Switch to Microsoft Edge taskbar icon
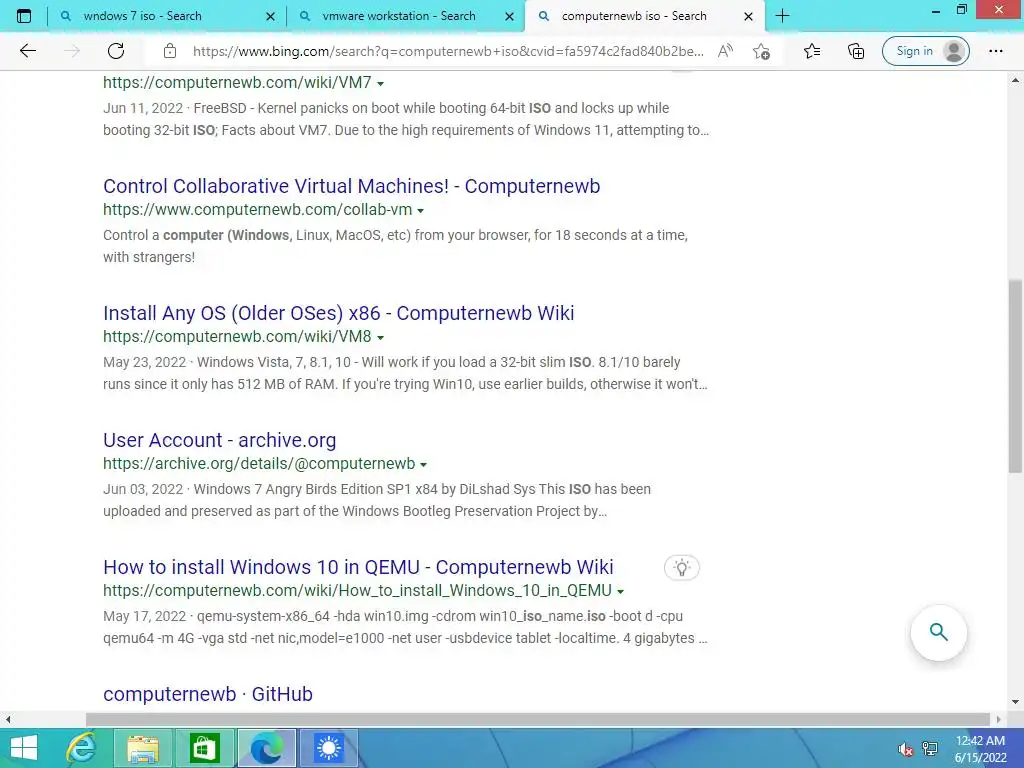Screen dimensions: 1024x768 [x=266, y=748]
